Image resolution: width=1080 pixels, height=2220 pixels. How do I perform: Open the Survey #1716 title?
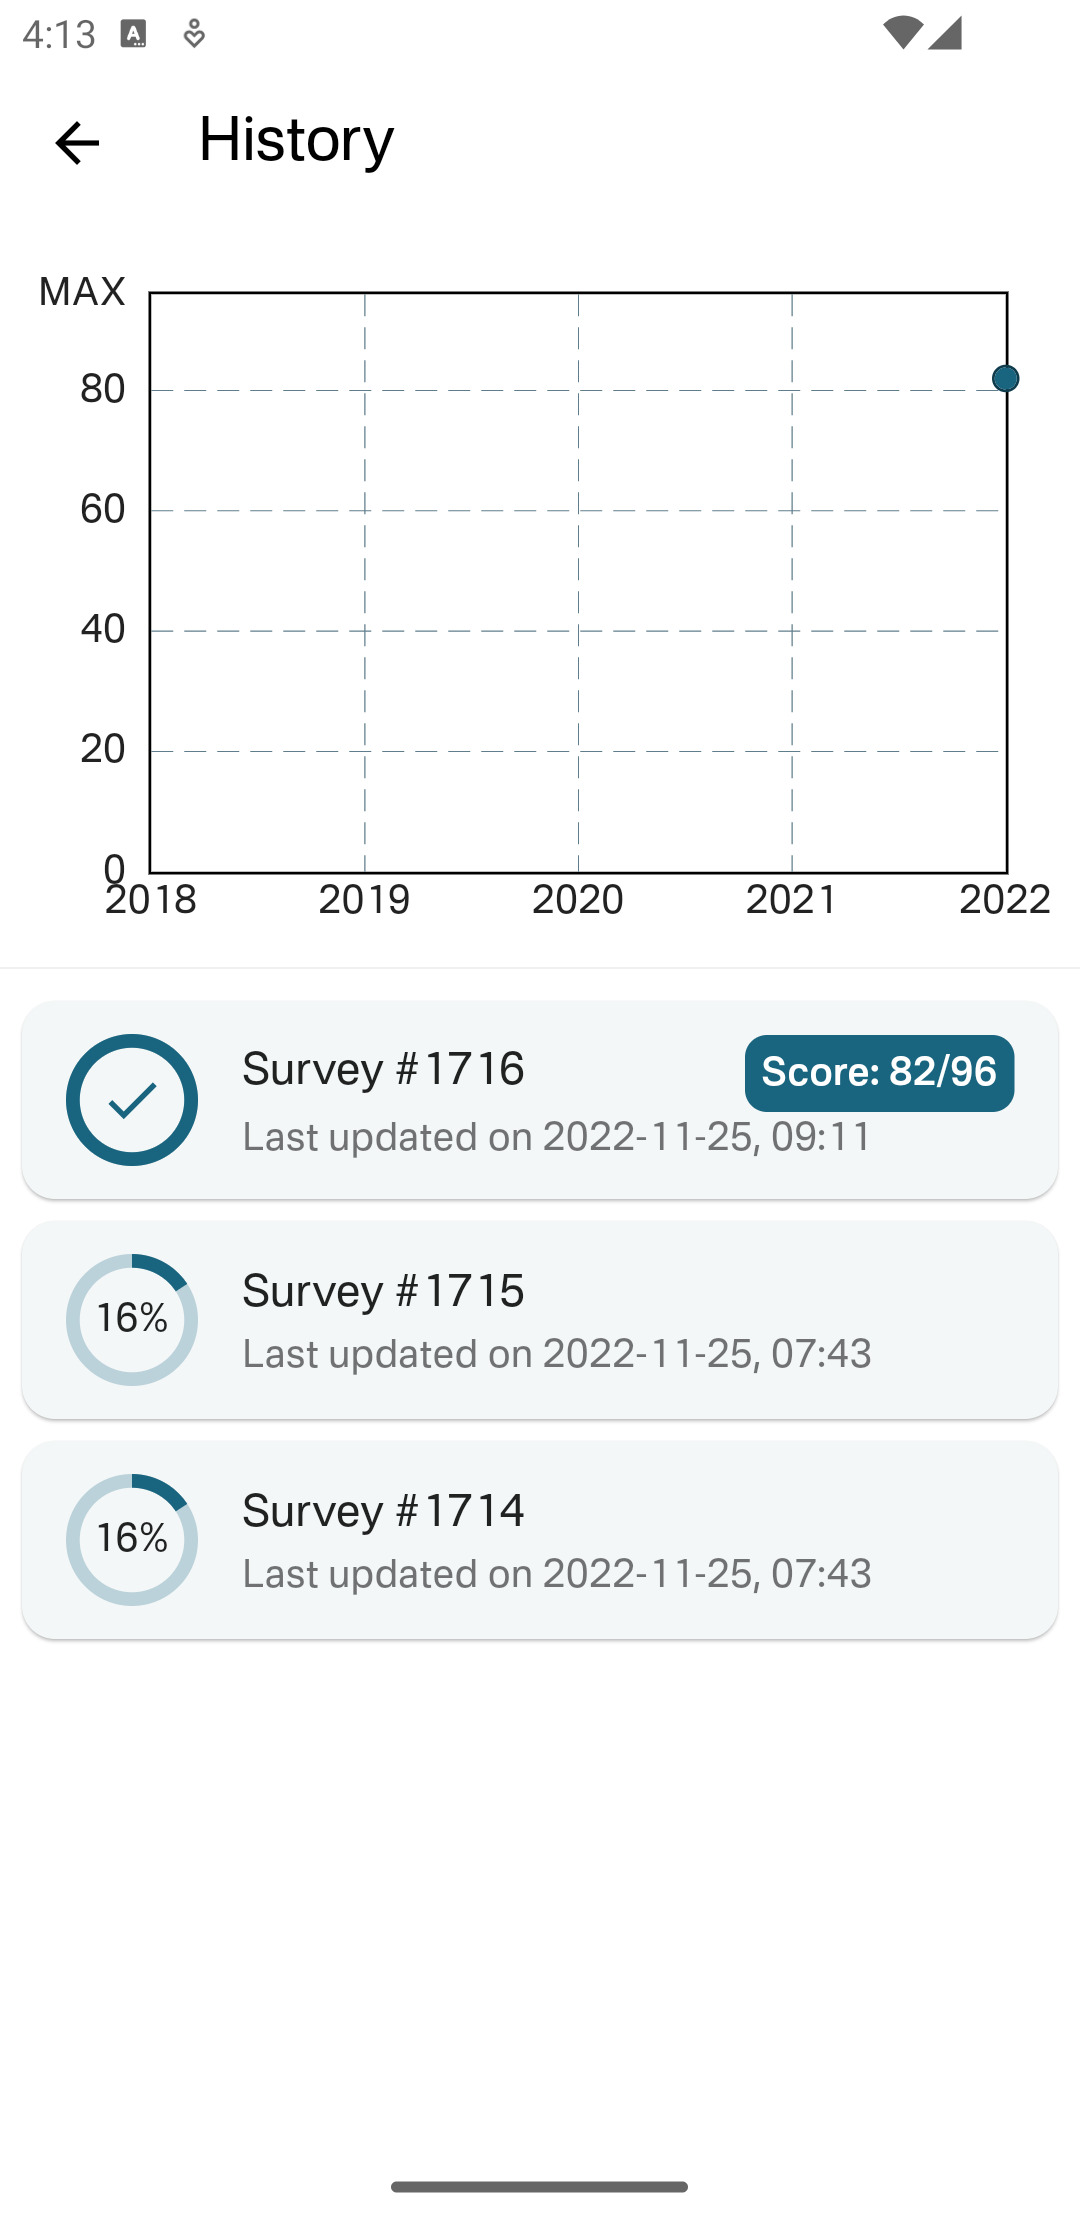(383, 1069)
